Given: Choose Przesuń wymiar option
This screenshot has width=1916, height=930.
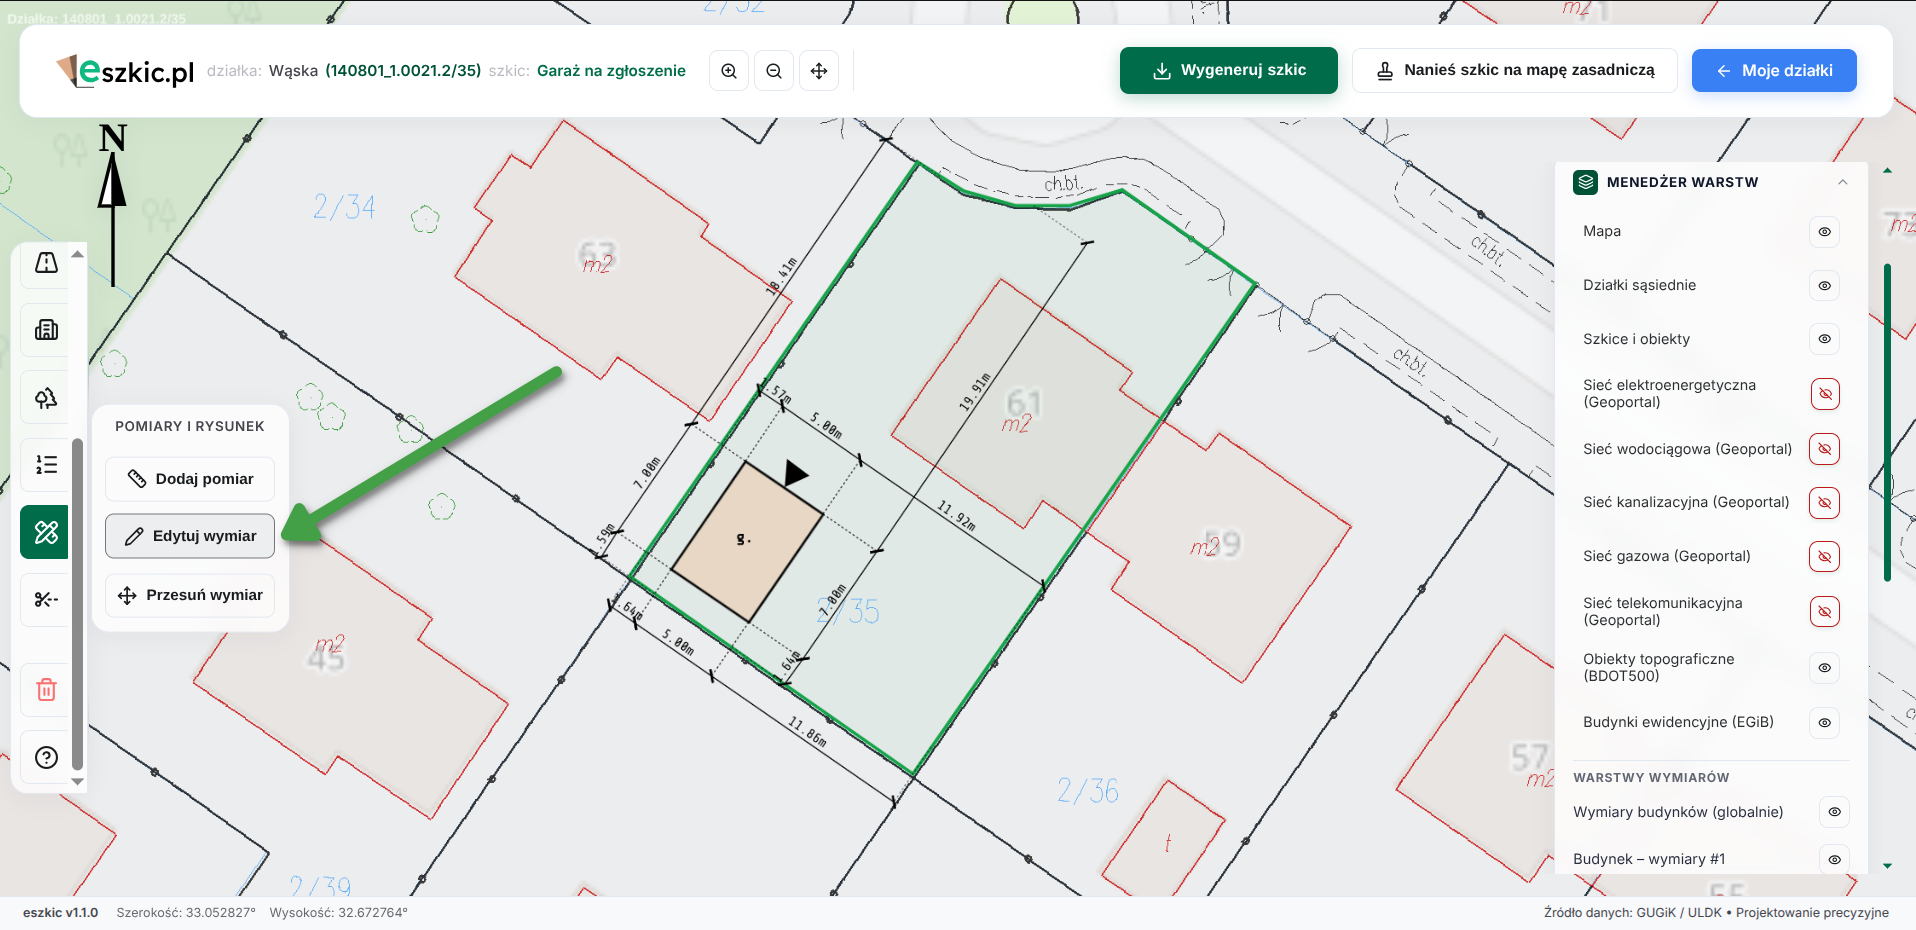Looking at the screenshot, I should pos(190,595).
